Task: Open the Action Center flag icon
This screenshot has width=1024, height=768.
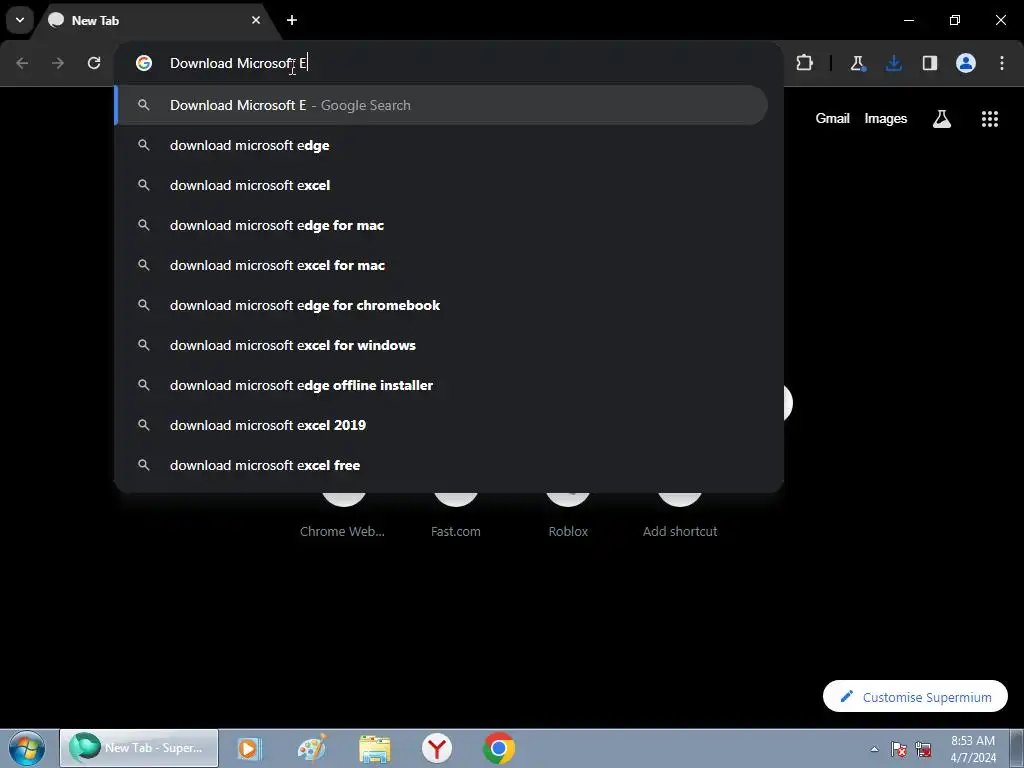Action: 899,749
